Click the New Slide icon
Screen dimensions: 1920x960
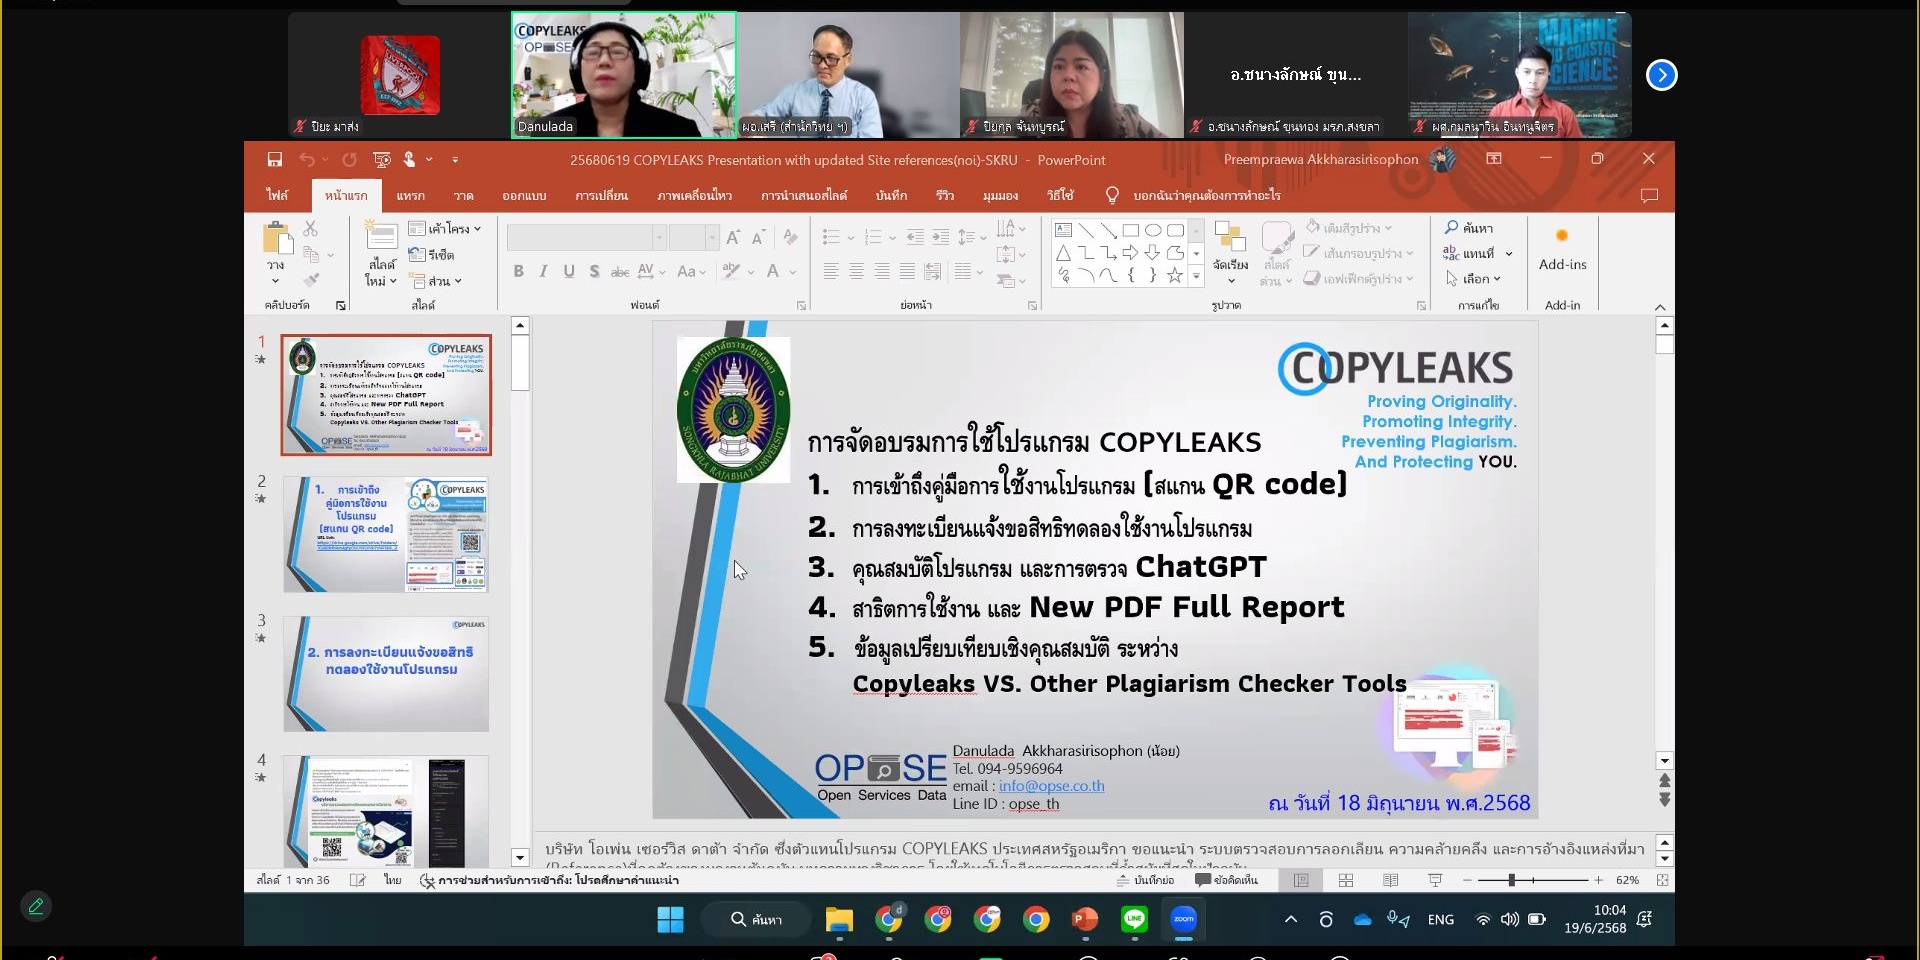coord(381,236)
